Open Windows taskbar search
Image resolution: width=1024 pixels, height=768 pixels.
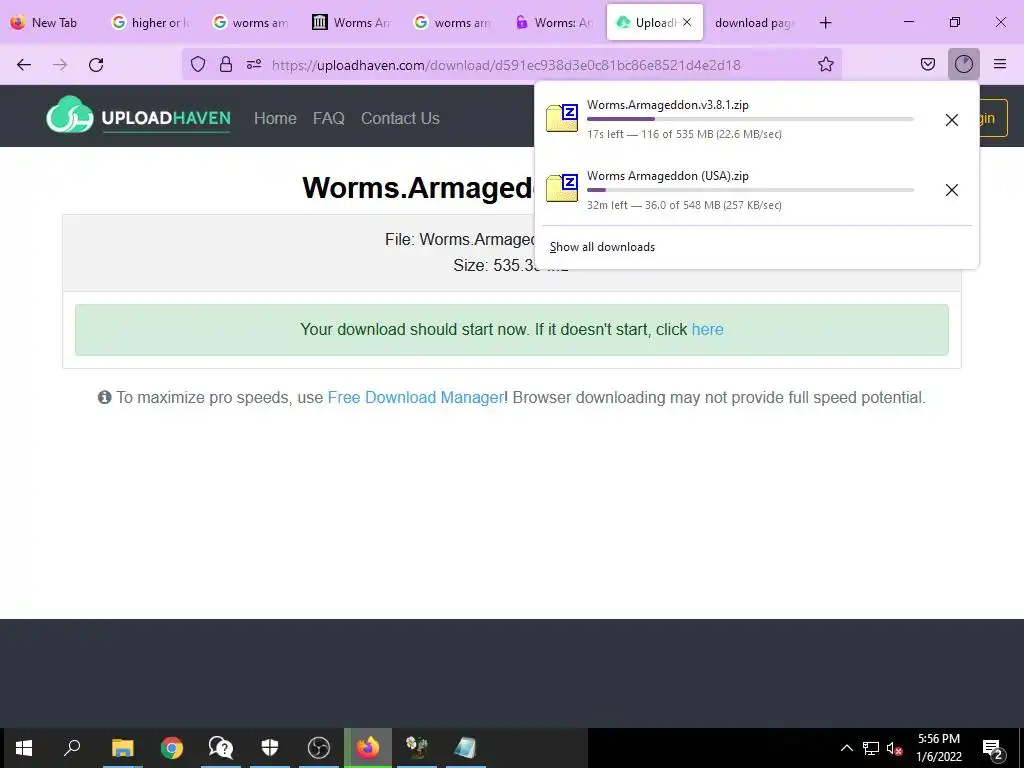coord(72,747)
